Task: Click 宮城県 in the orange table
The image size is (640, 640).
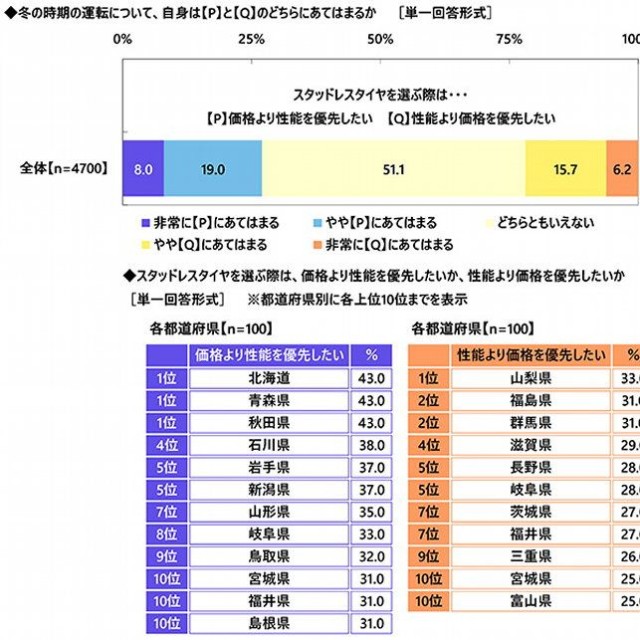Action: coord(531,579)
